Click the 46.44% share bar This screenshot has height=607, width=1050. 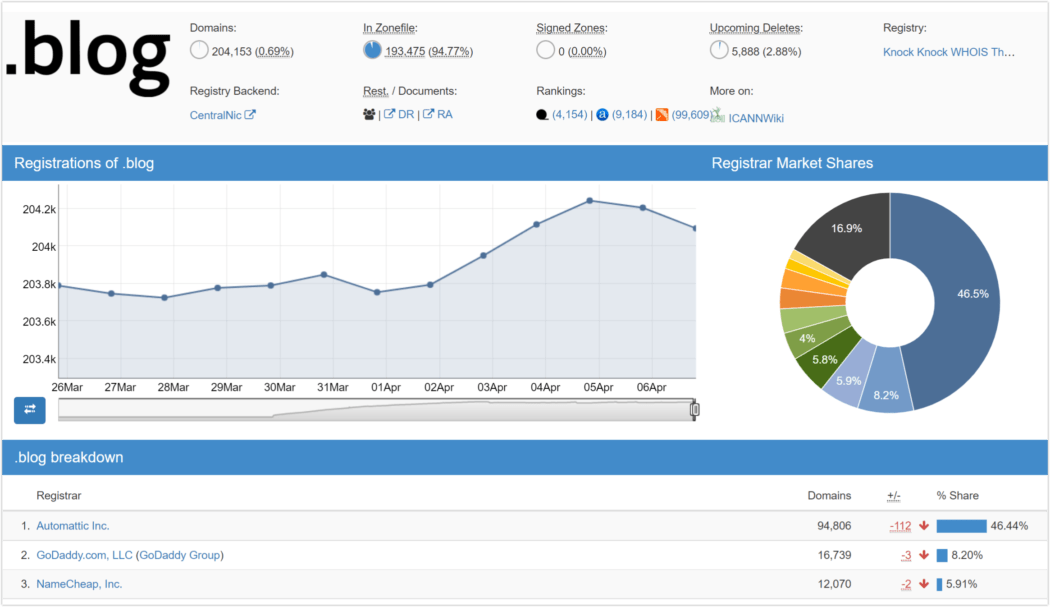(962, 526)
